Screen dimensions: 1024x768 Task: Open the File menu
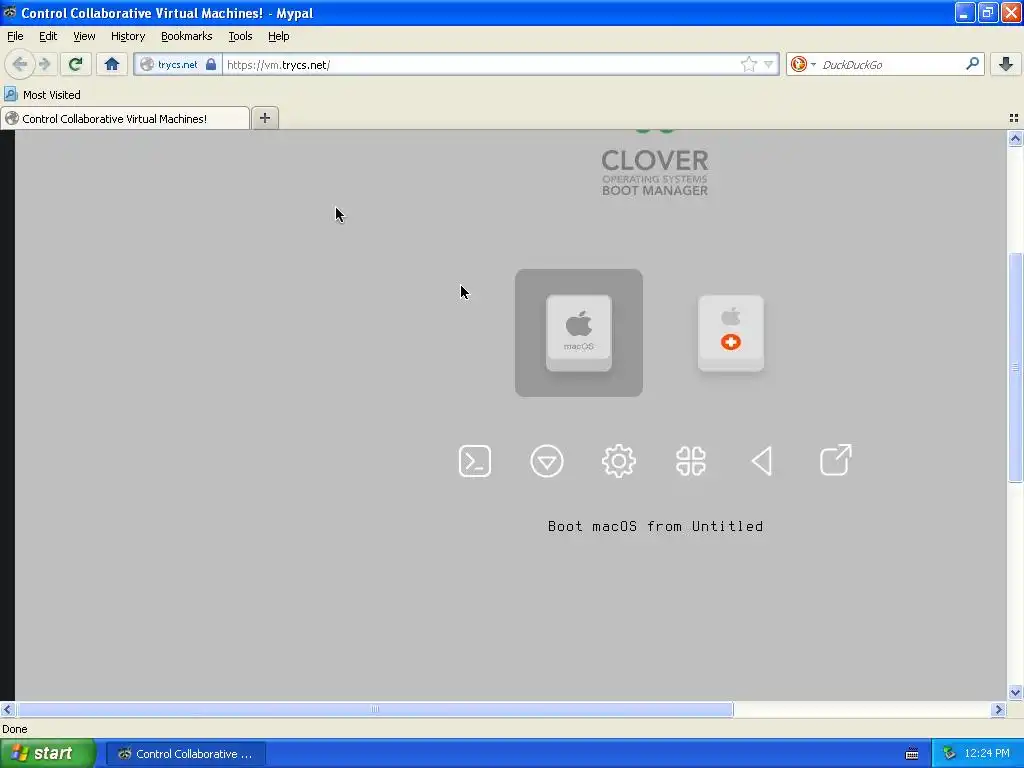pyautogui.click(x=15, y=36)
